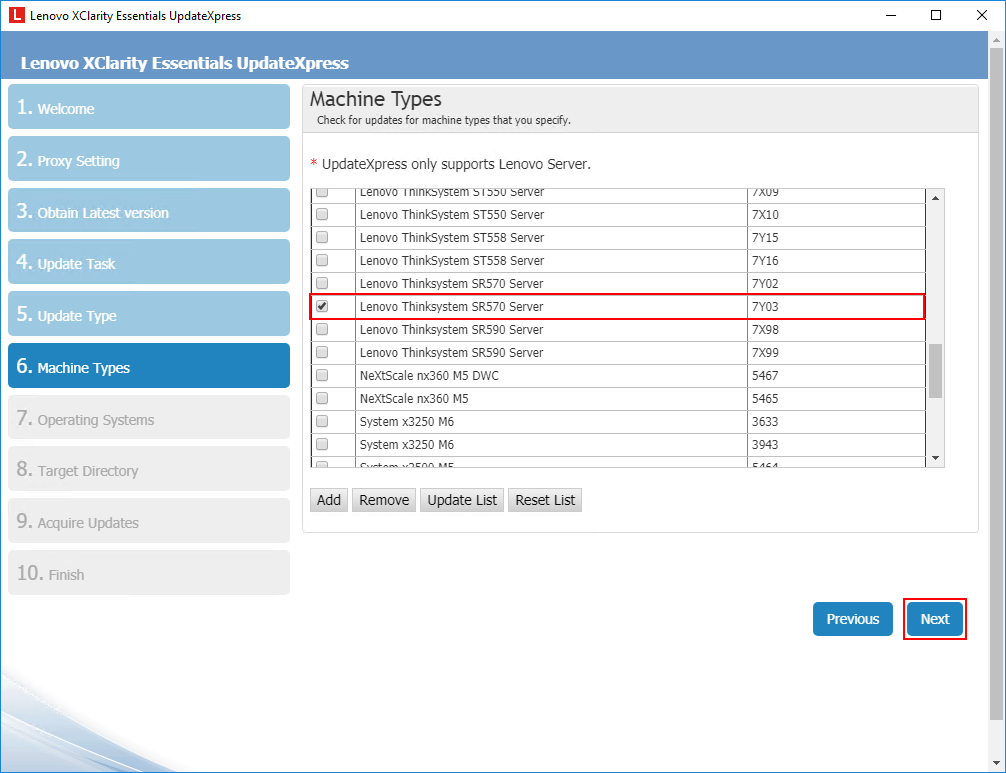
Task: Check the System x3250 M6 3633 checkbox
Action: [322, 421]
